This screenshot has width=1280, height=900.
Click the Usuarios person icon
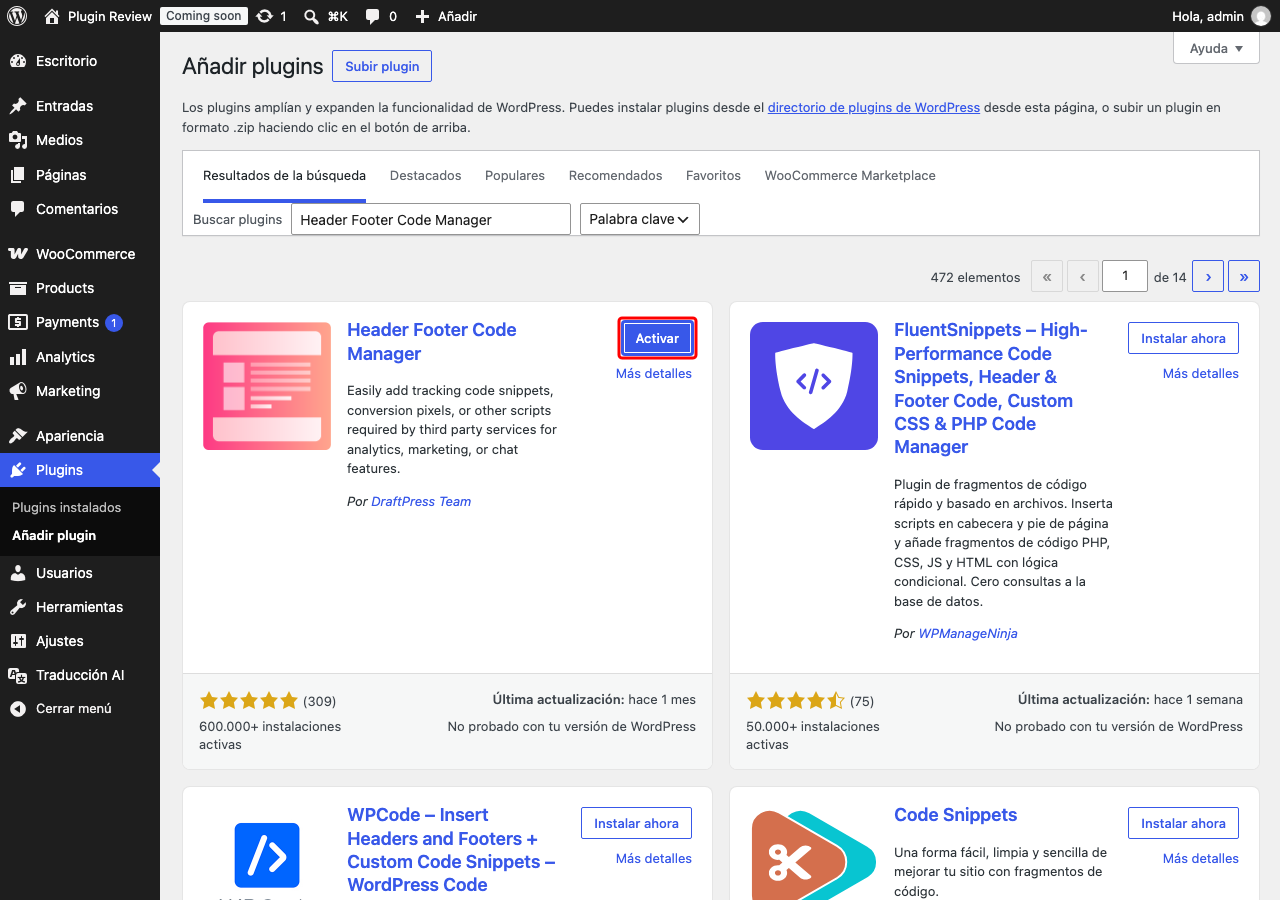tap(18, 573)
